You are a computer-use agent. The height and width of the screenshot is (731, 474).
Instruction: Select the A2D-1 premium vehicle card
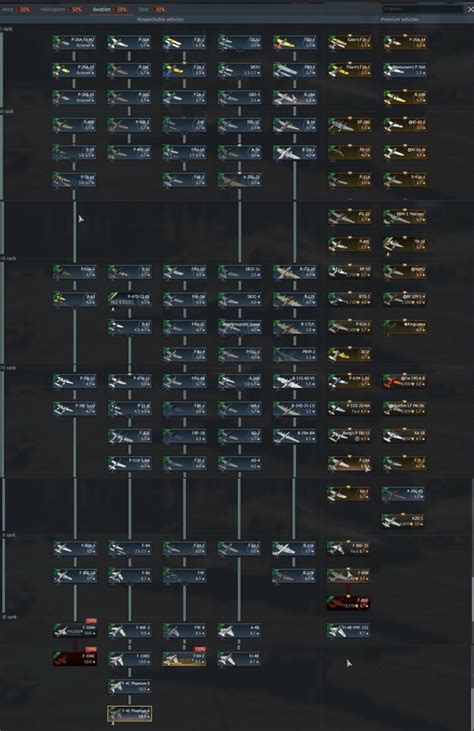coord(403,520)
